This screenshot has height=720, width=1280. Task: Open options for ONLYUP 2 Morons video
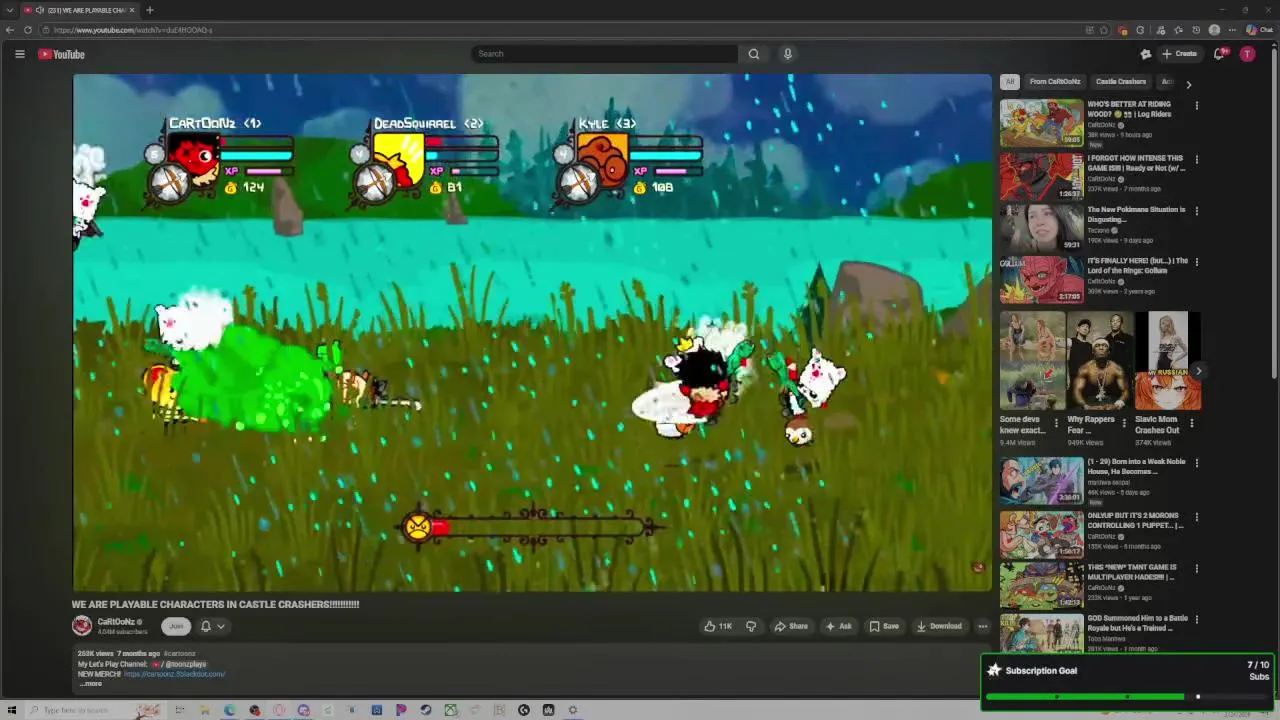(x=1196, y=517)
